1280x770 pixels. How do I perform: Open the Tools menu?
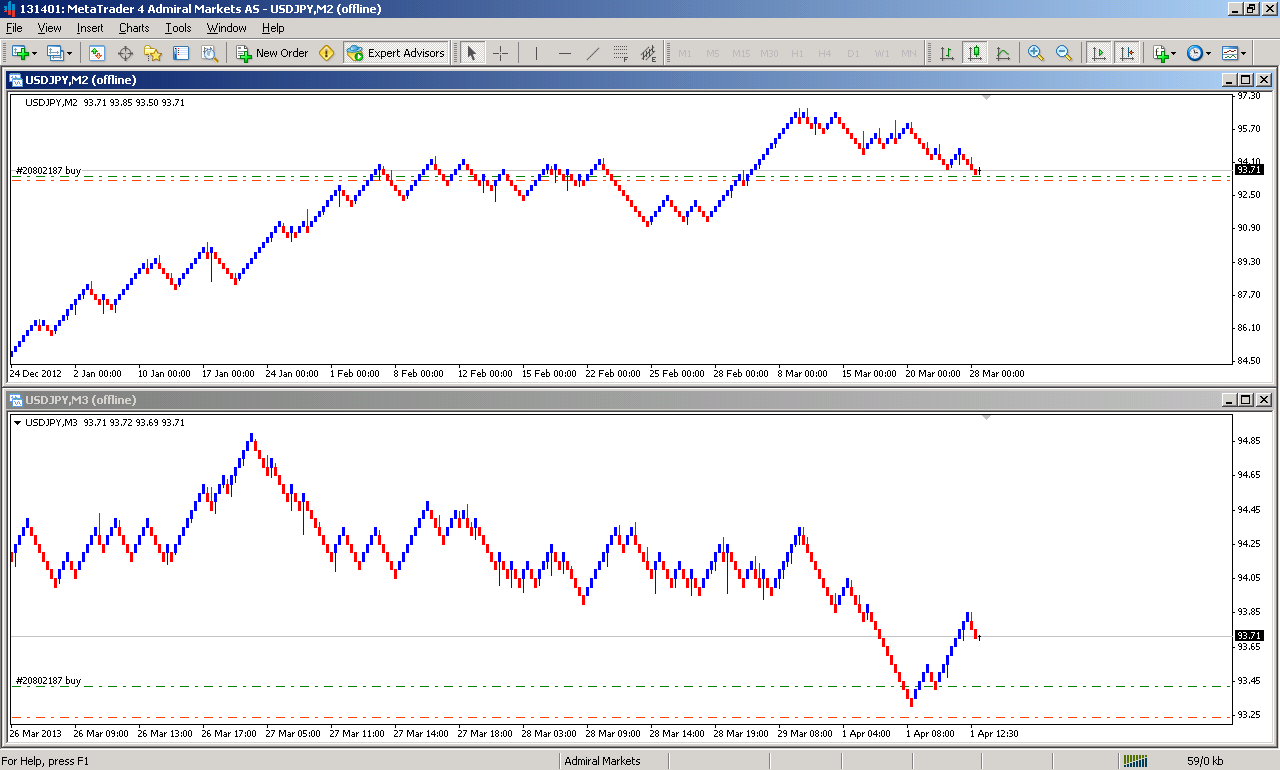click(x=178, y=28)
